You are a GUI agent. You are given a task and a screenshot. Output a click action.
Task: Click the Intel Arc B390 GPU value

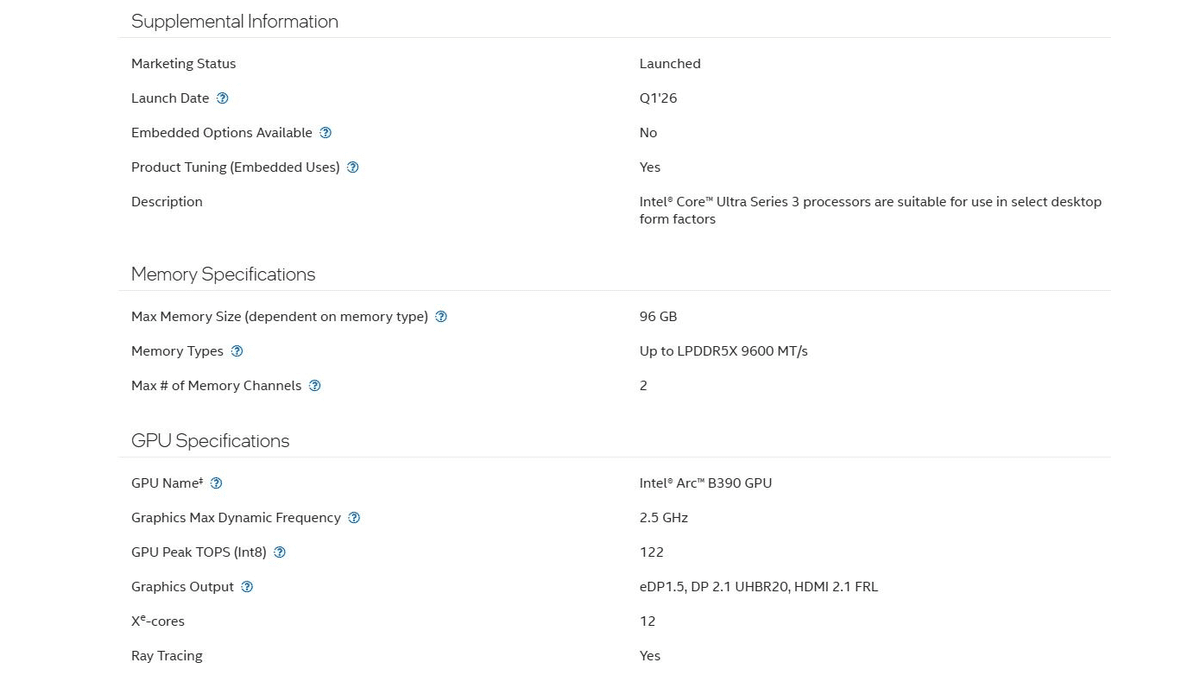tap(705, 483)
